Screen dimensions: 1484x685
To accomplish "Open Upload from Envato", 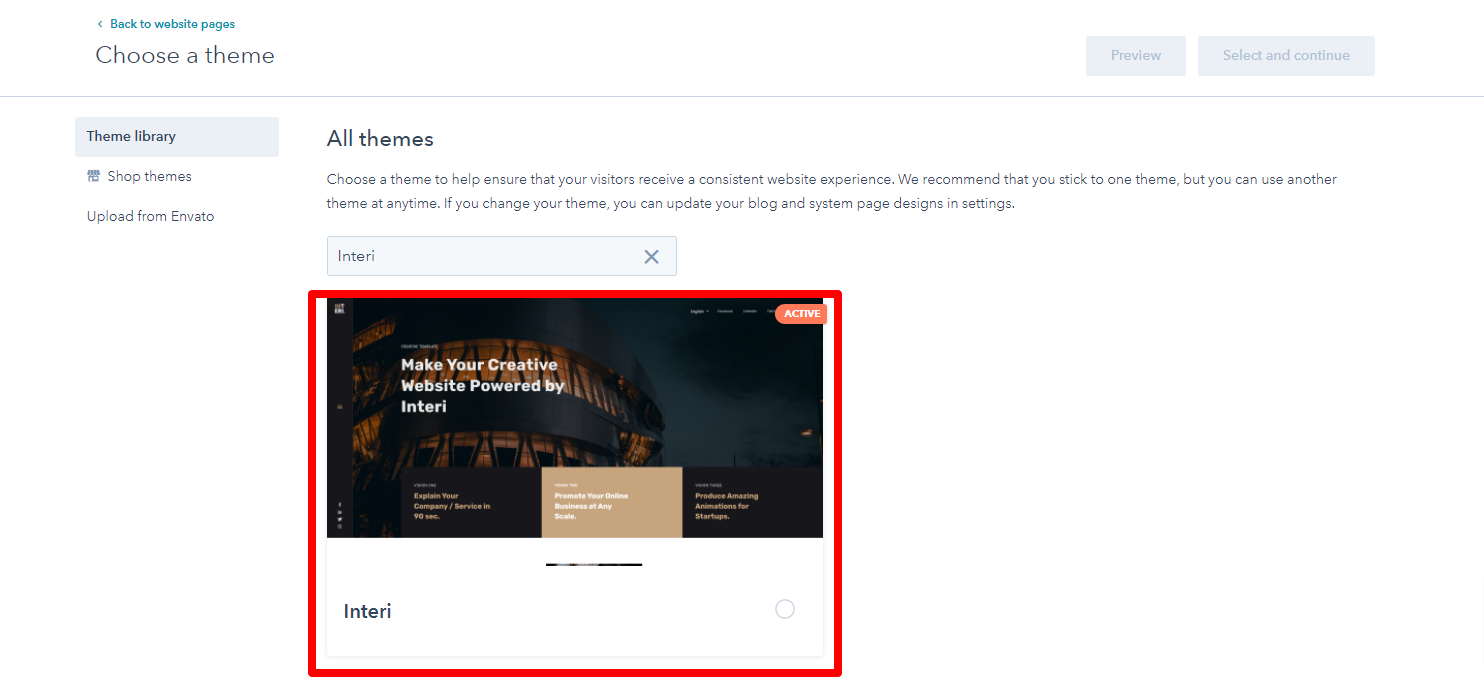I will [x=150, y=217].
